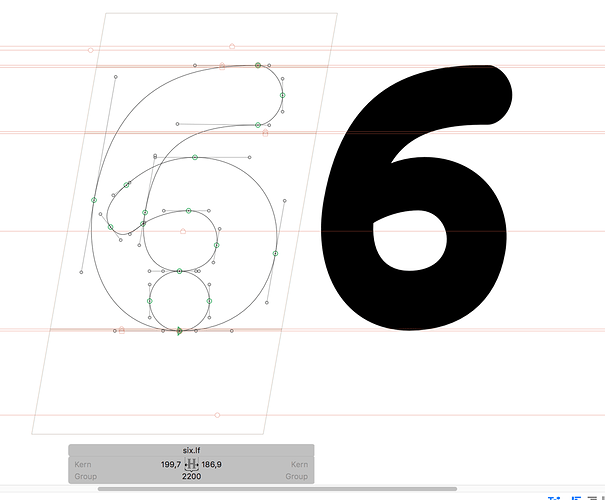Click the left Group field

click(85, 477)
